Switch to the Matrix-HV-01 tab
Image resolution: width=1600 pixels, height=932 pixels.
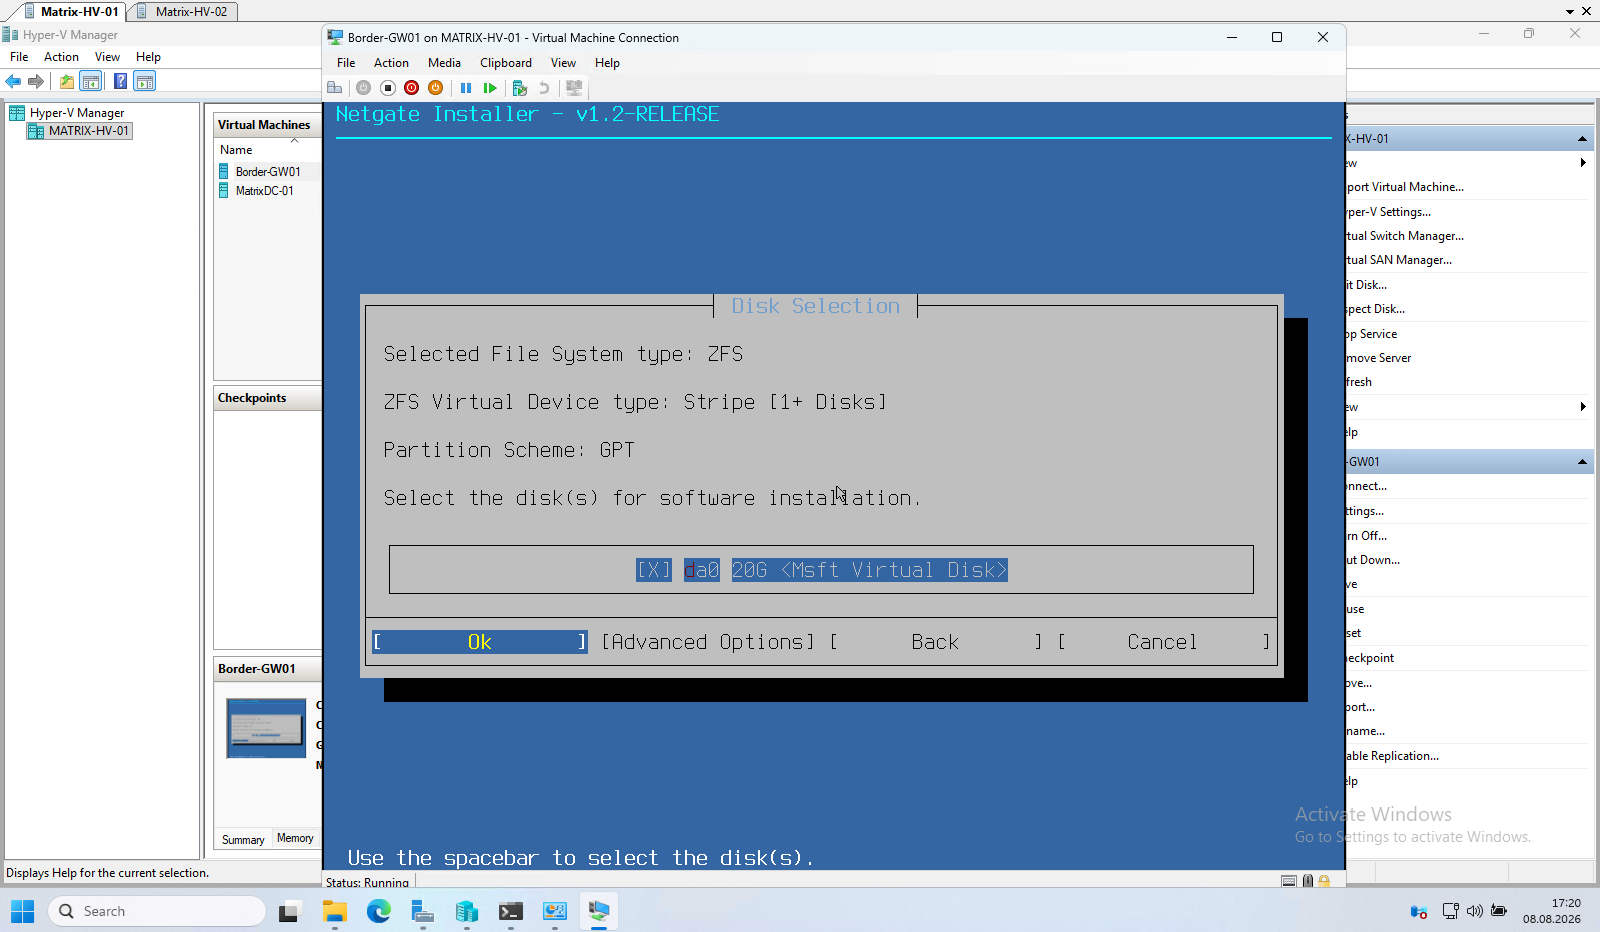(71, 12)
